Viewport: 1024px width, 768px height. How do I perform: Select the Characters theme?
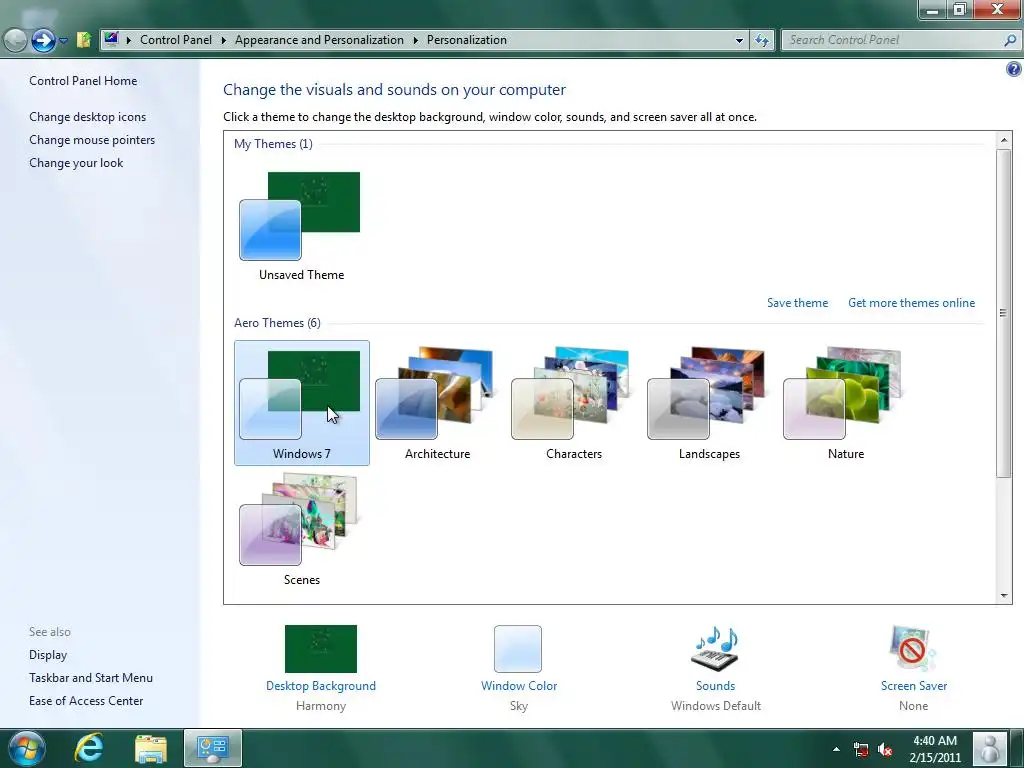pos(573,403)
